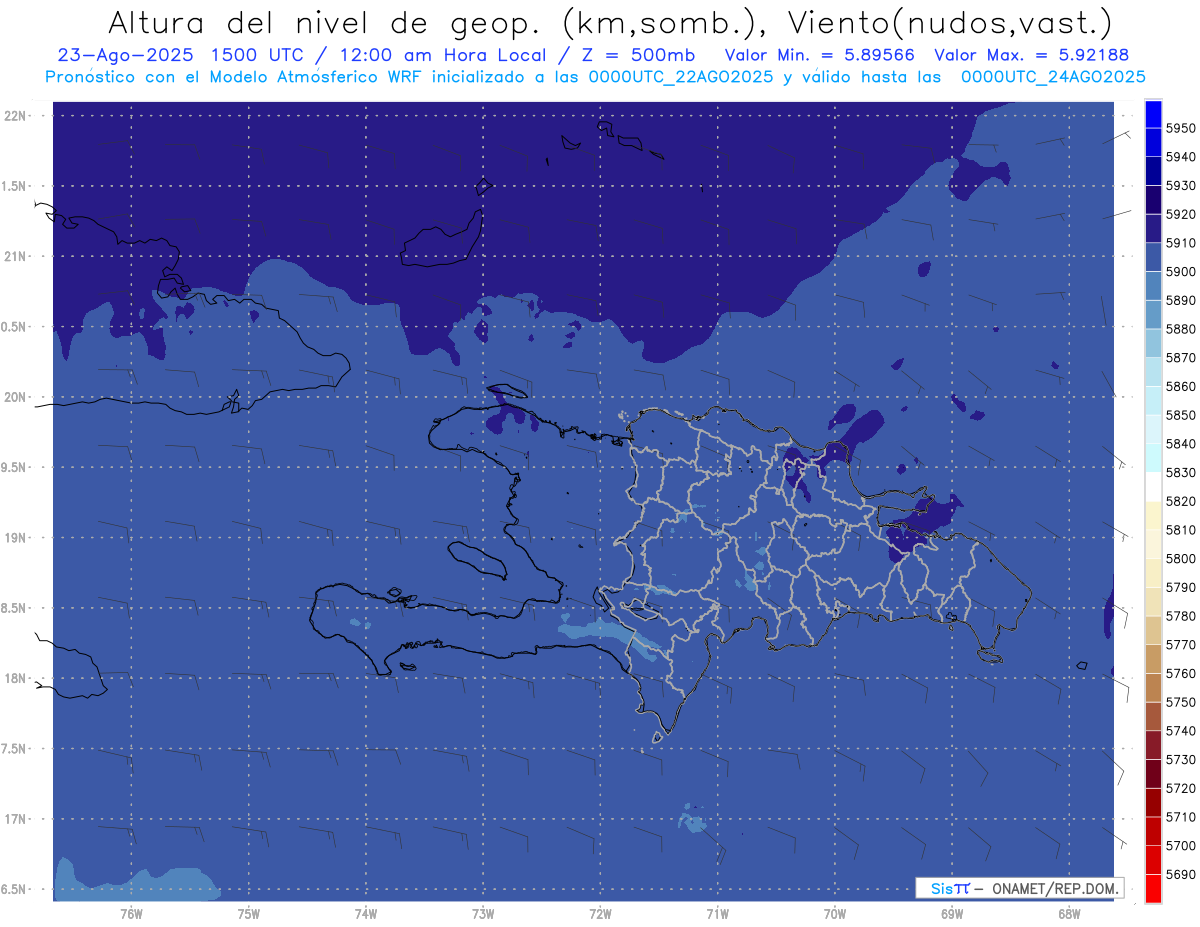This screenshot has height=927, width=1200.
Task: Select the bright blue legend band above 5950
Action: [1153, 114]
